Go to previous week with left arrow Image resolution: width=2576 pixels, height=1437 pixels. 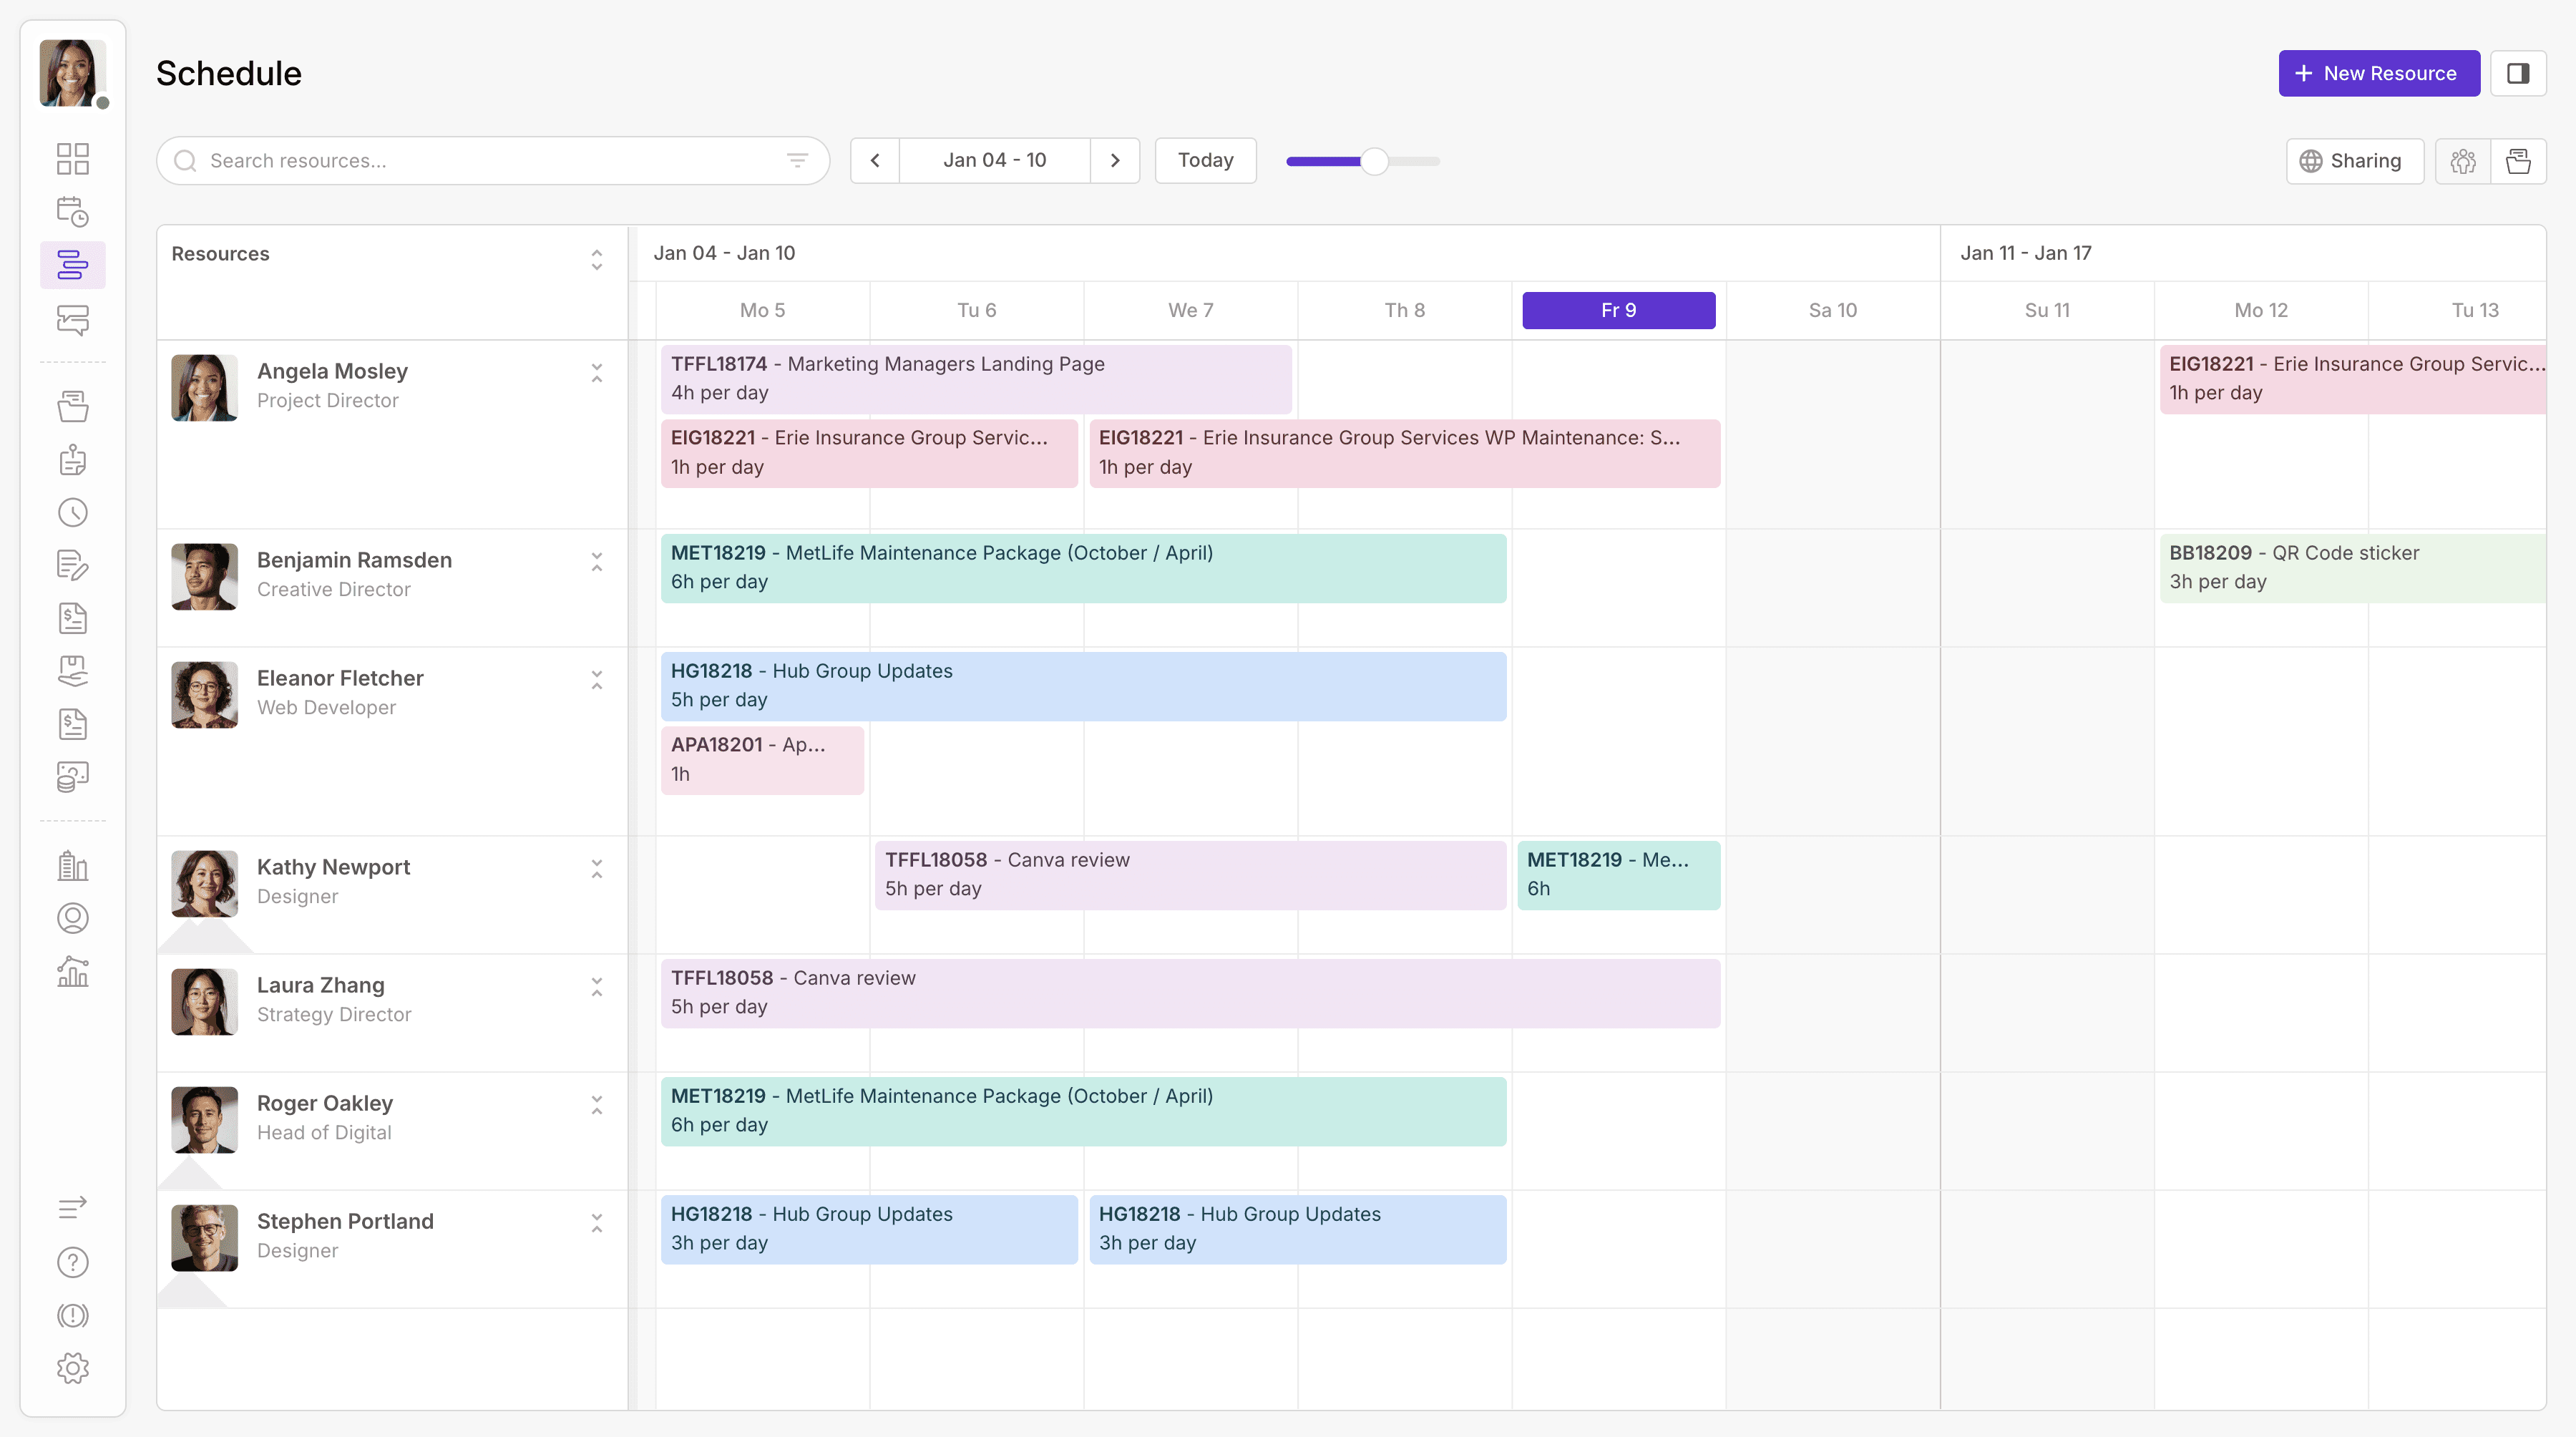pos(875,161)
